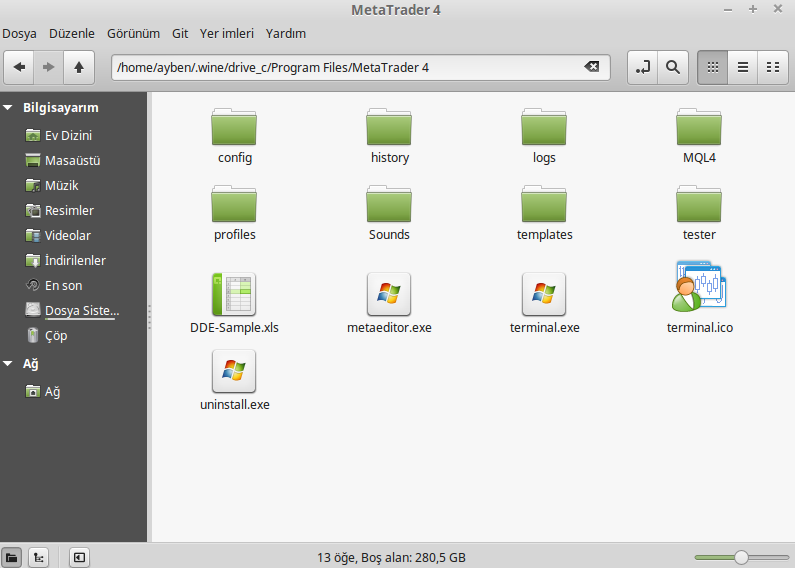Open the Dosya menu
The image size is (795, 568).
pos(19,33)
